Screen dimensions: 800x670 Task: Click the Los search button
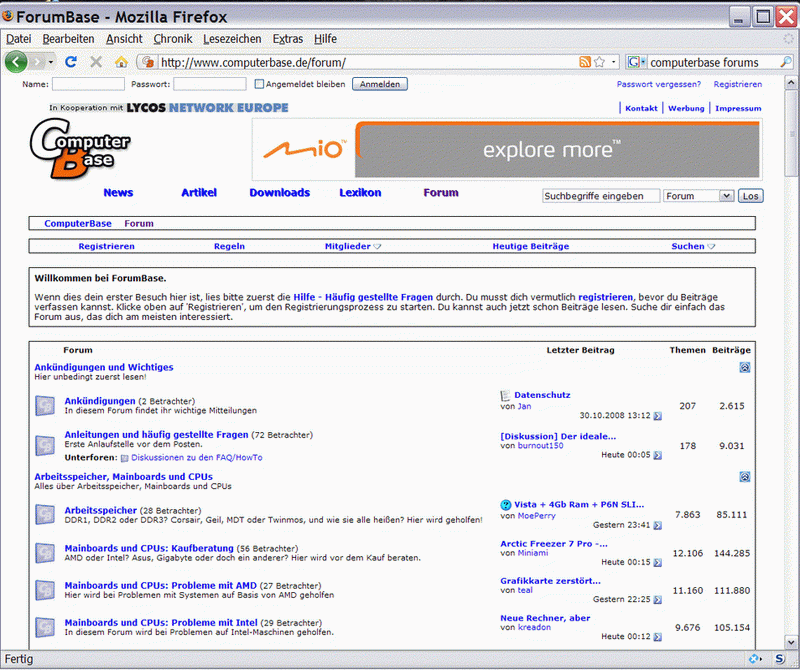click(751, 196)
